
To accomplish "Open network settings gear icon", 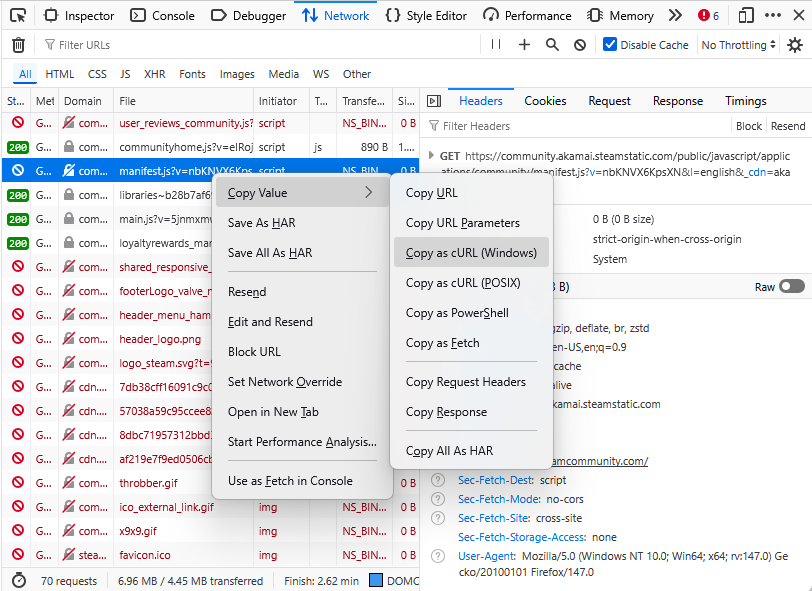I will (x=794, y=45).
